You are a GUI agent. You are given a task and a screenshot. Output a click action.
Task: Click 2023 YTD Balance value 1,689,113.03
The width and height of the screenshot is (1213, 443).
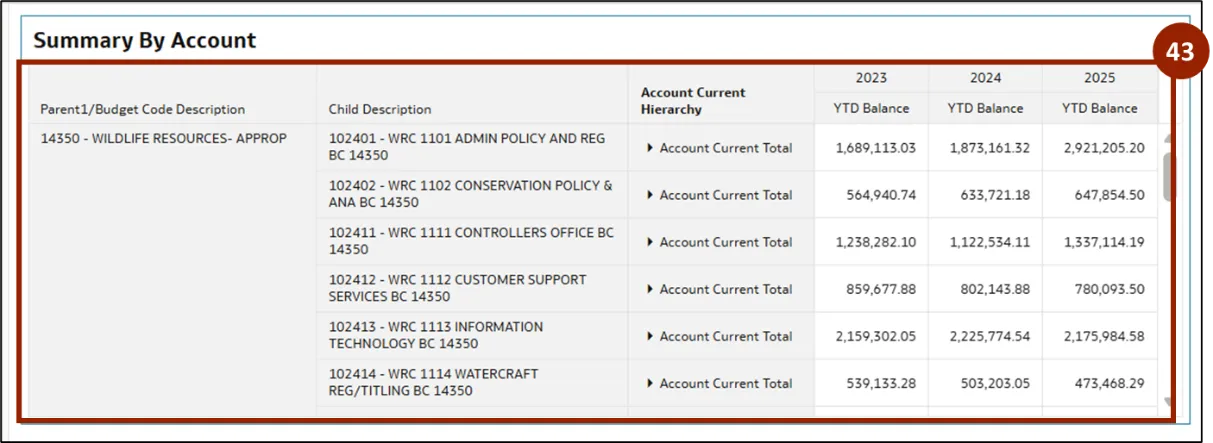pos(876,148)
